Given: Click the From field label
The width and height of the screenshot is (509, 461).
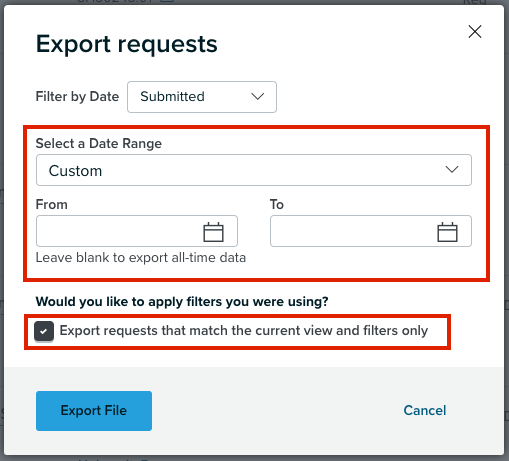Looking at the screenshot, I should (x=52, y=204).
